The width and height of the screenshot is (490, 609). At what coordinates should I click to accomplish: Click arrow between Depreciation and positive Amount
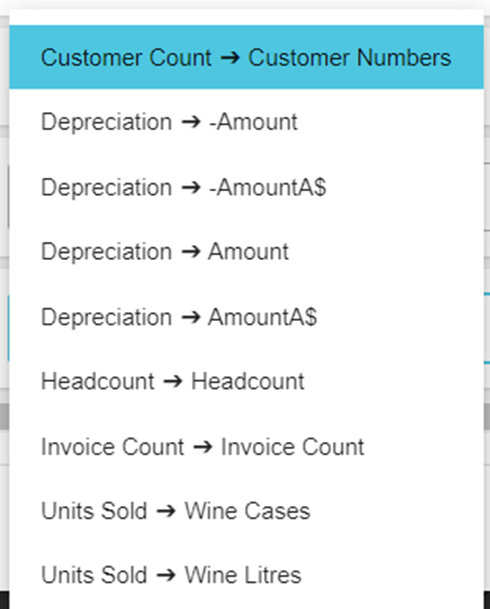click(x=191, y=252)
